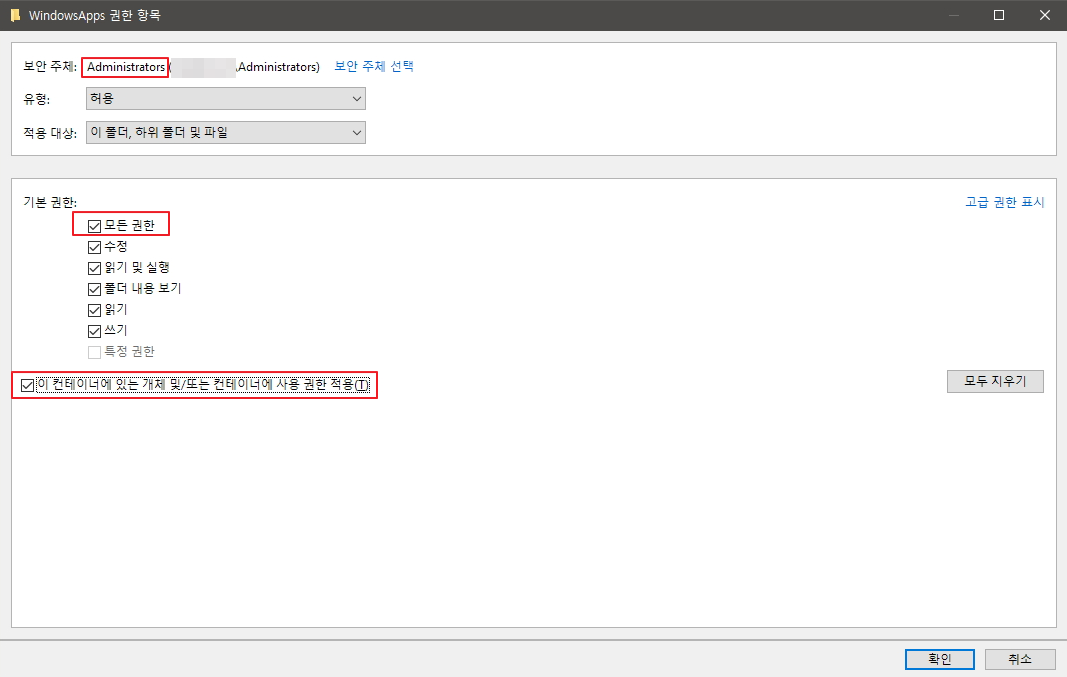Open the 적용 대상 dropdown list
Image resolution: width=1067 pixels, height=677 pixels.
pos(226,133)
